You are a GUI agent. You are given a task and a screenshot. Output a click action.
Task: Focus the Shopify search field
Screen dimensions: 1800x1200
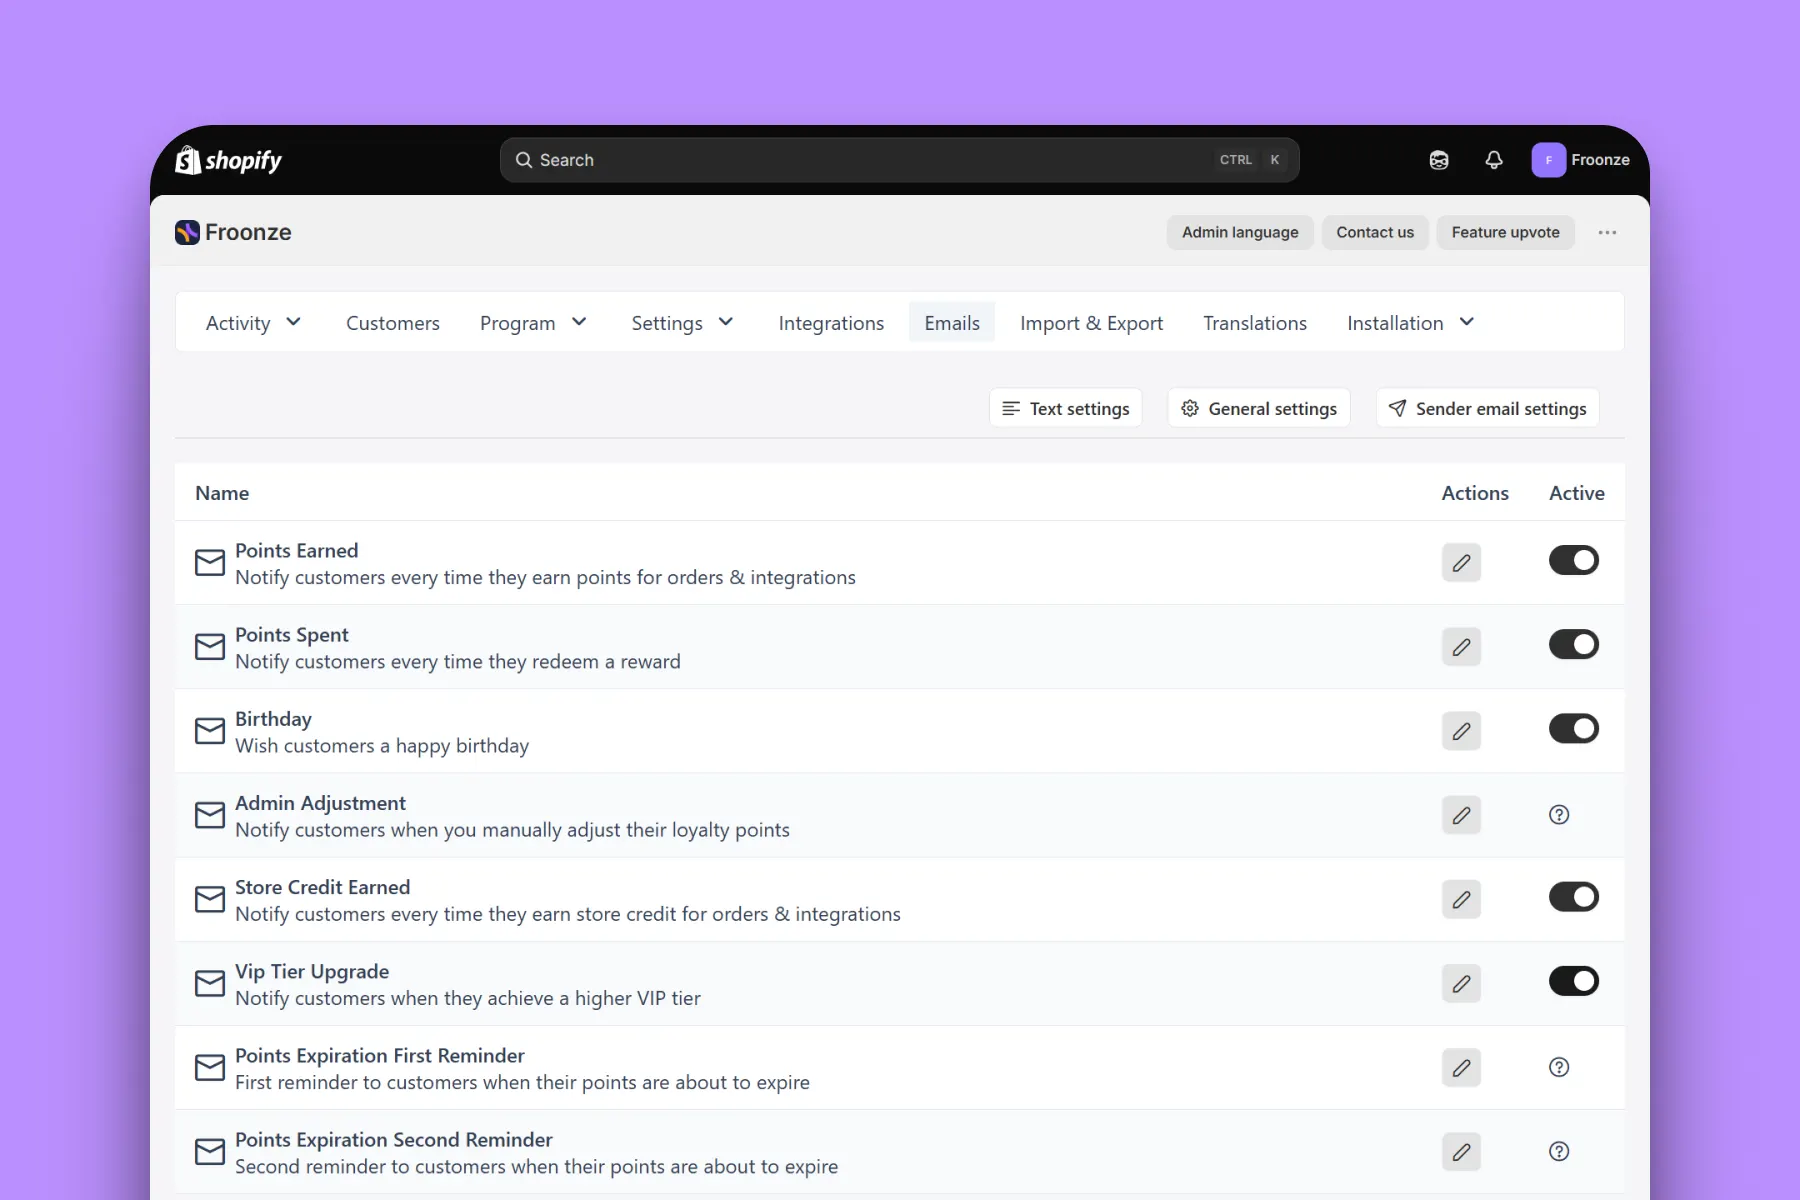pos(899,160)
